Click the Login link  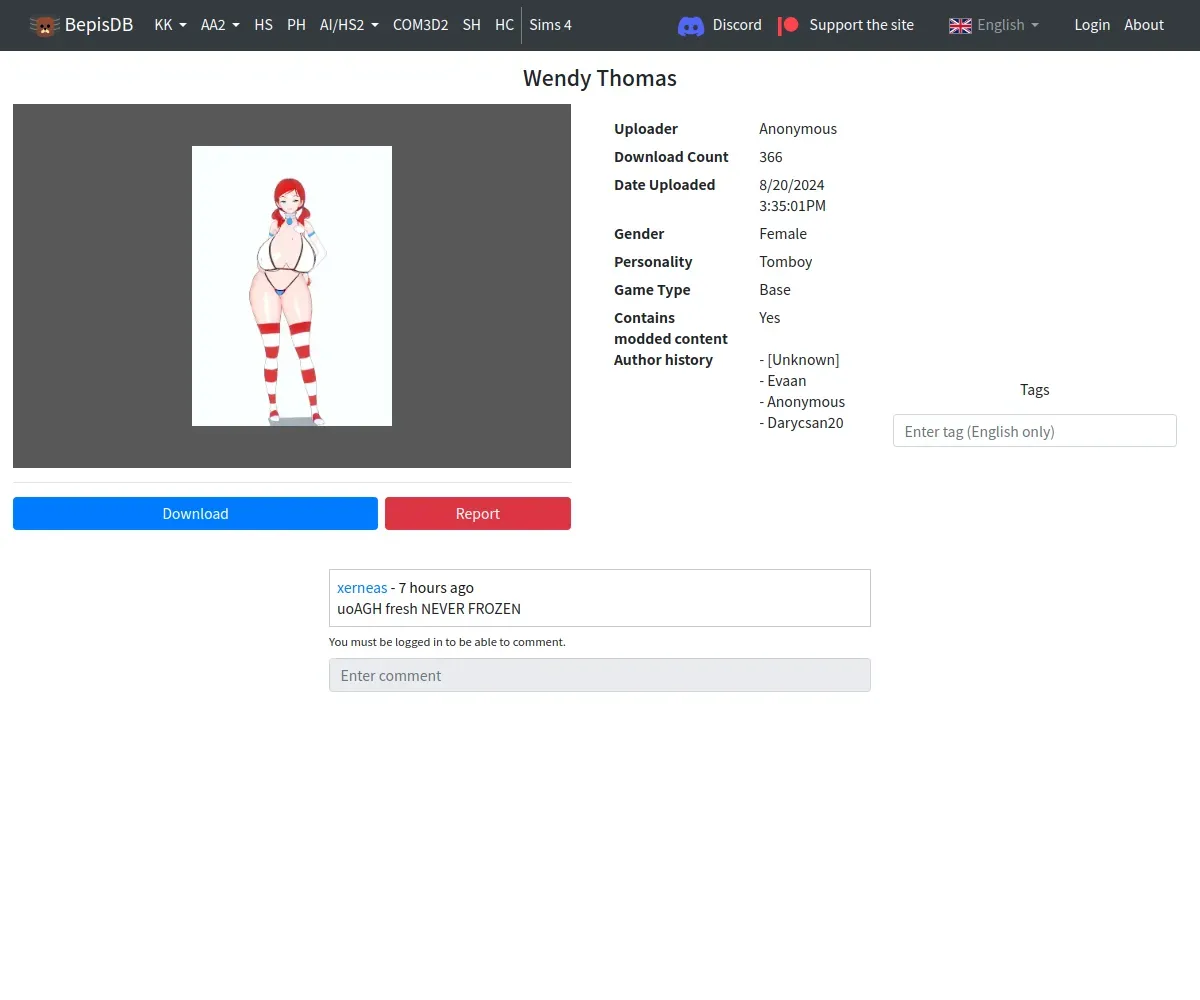pyautogui.click(x=1092, y=25)
